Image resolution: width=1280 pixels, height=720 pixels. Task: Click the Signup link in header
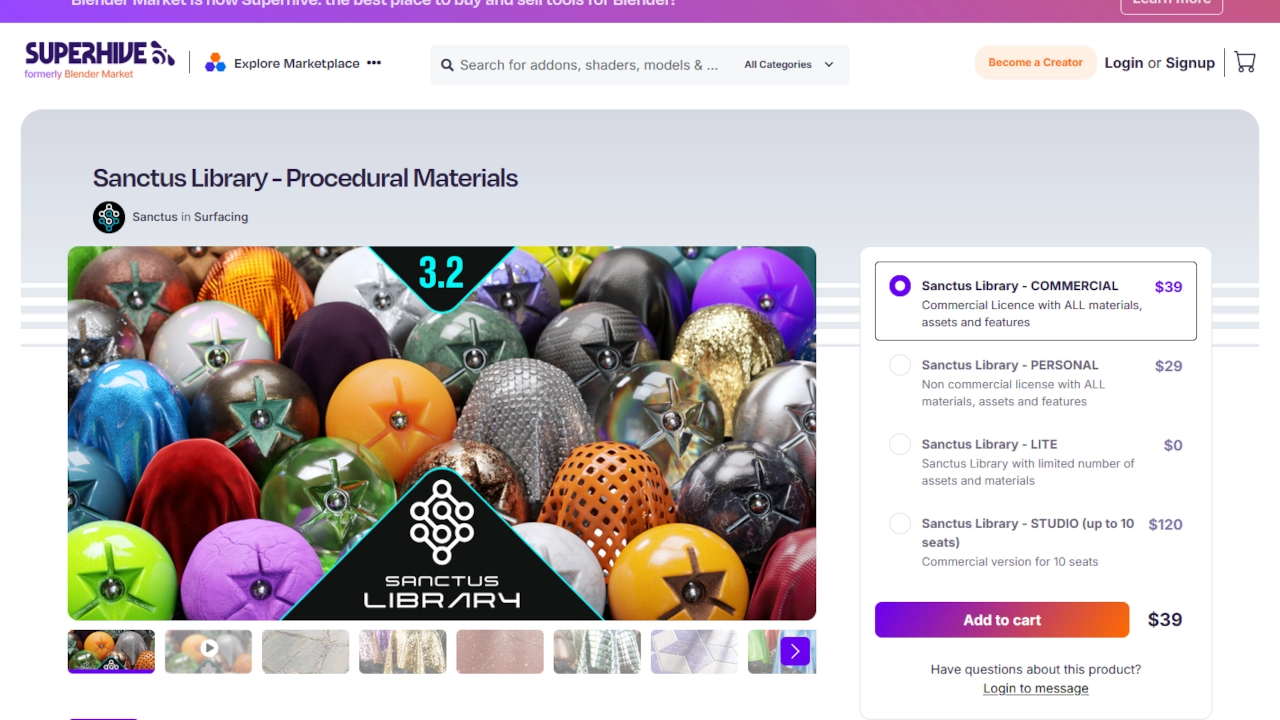pyautogui.click(x=1190, y=62)
